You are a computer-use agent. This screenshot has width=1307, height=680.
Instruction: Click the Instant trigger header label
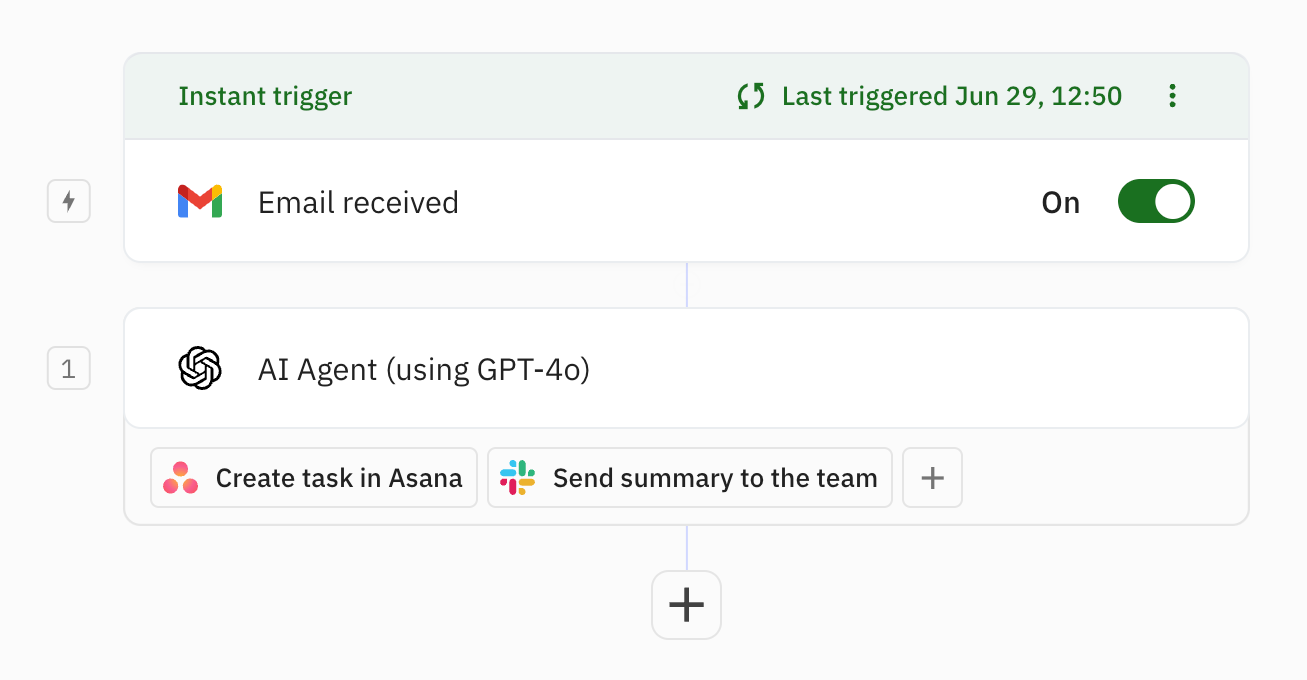click(x=265, y=96)
